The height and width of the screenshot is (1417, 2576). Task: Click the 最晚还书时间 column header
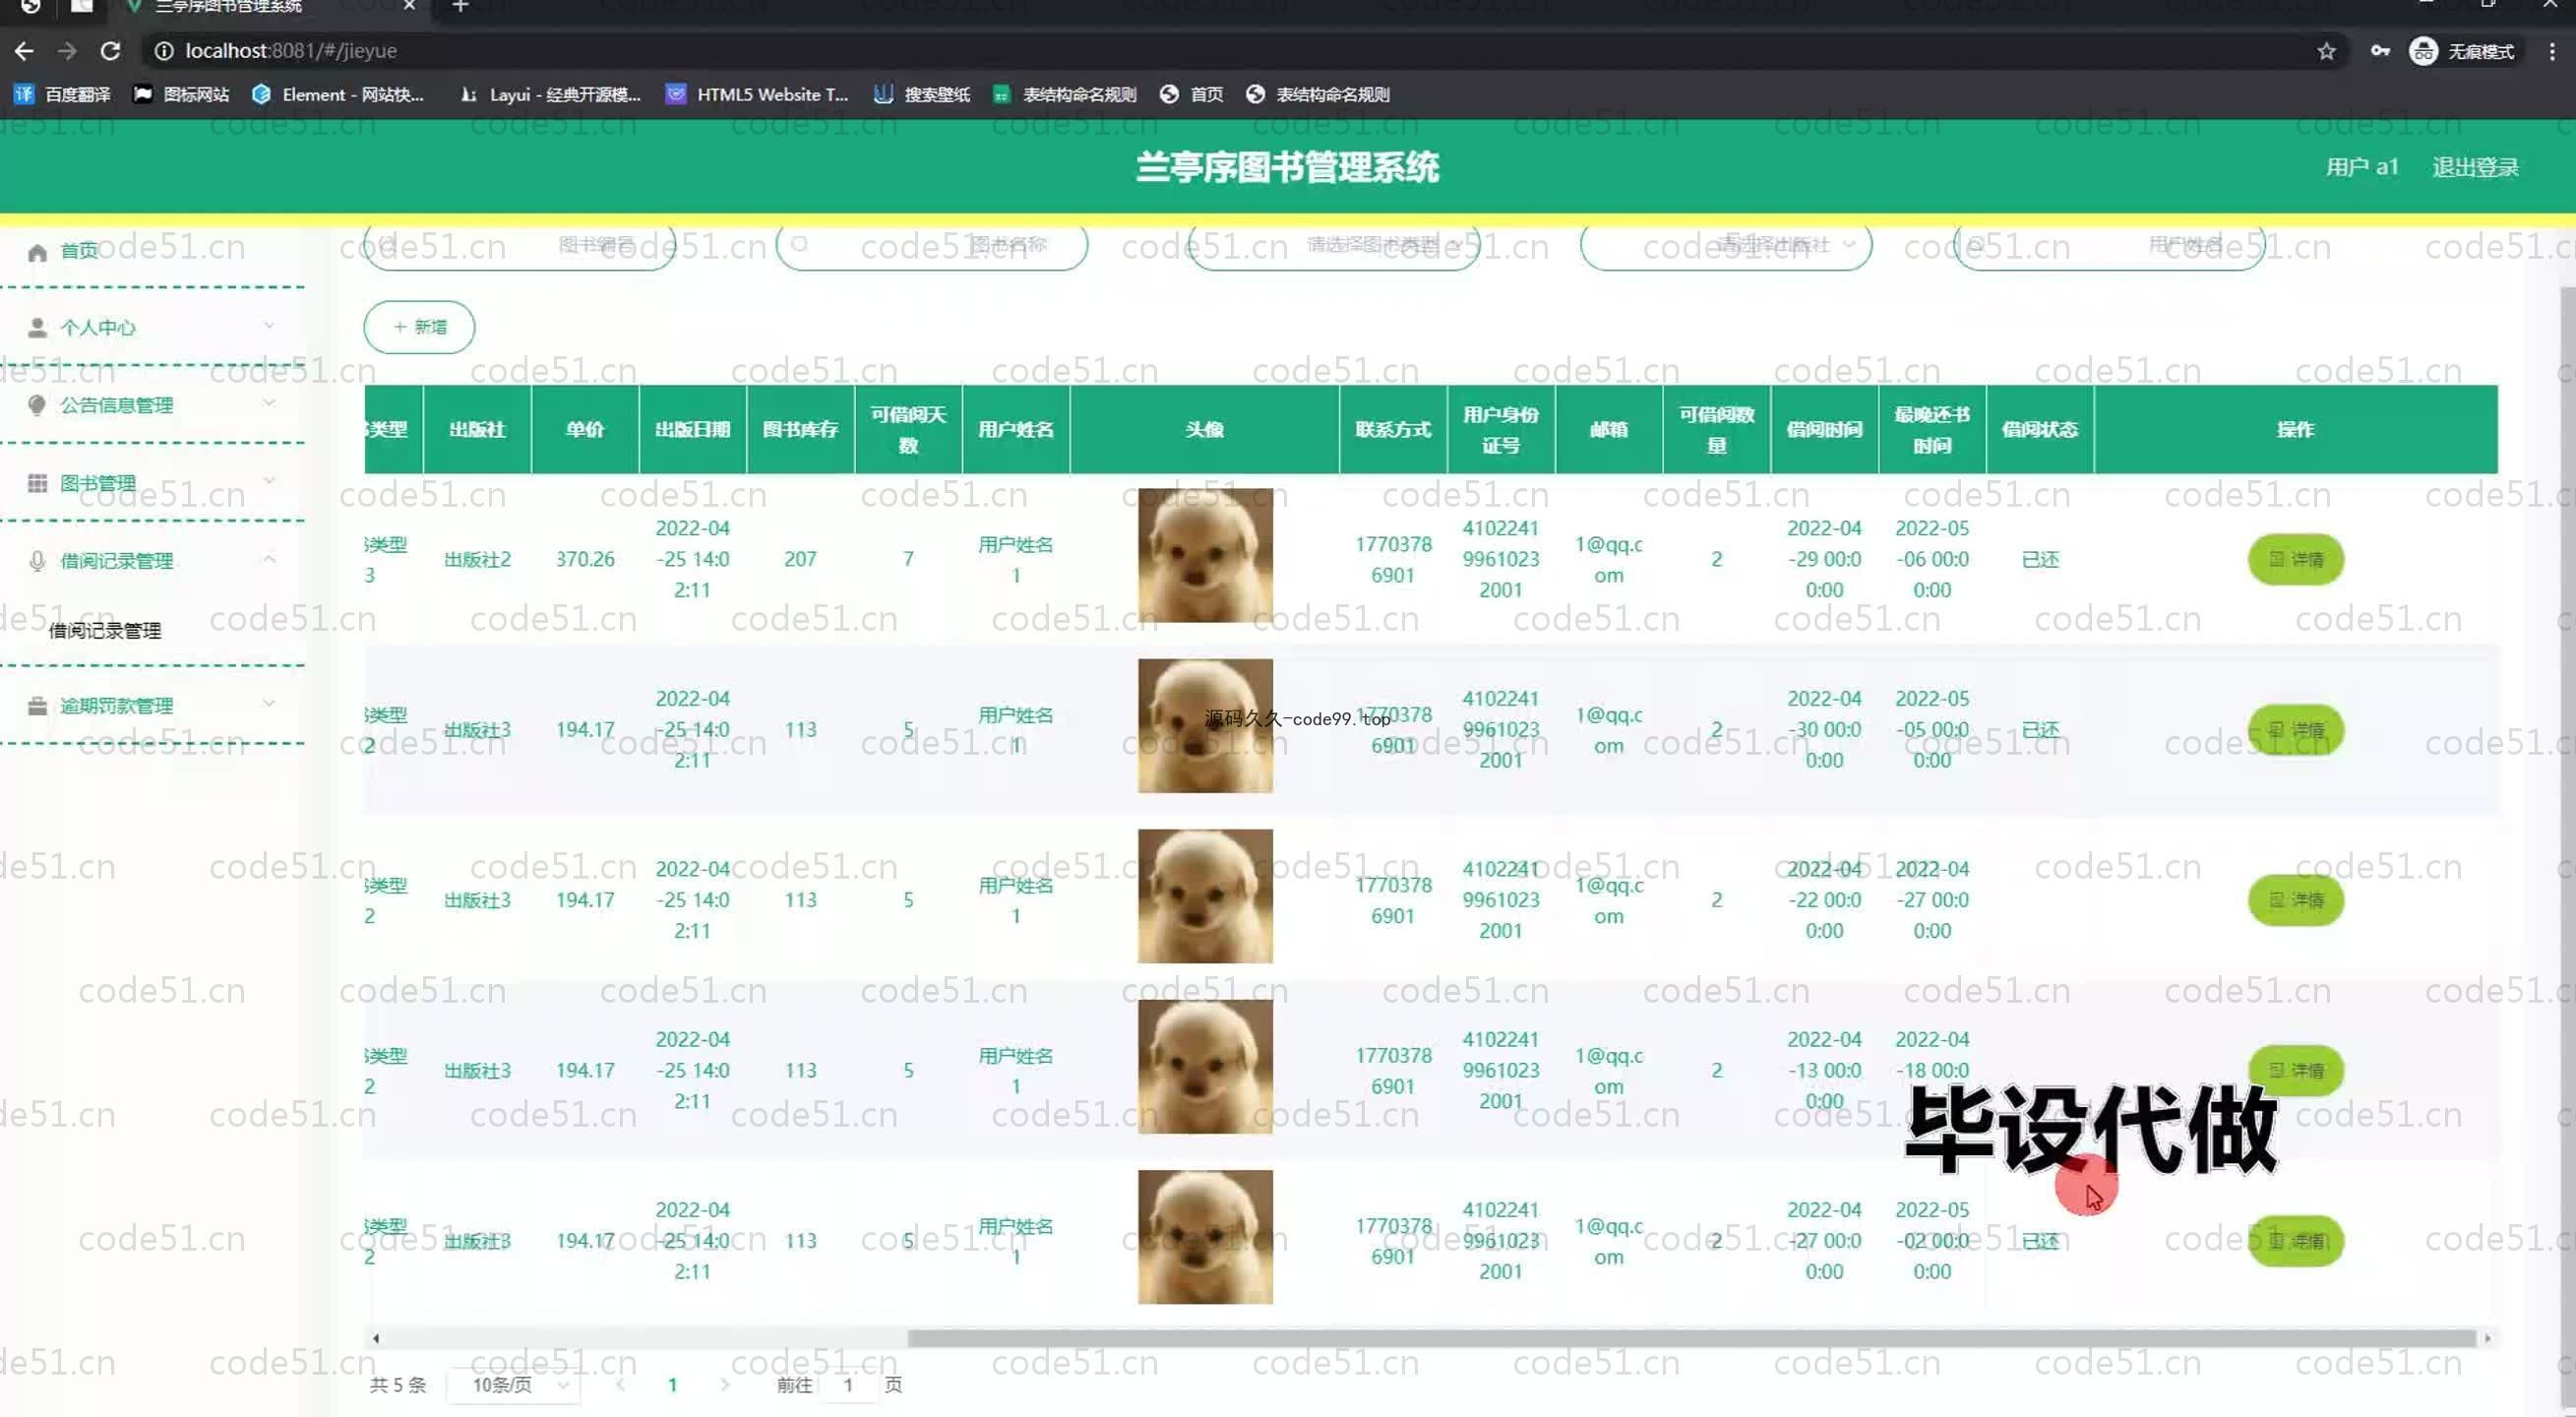pos(1932,429)
